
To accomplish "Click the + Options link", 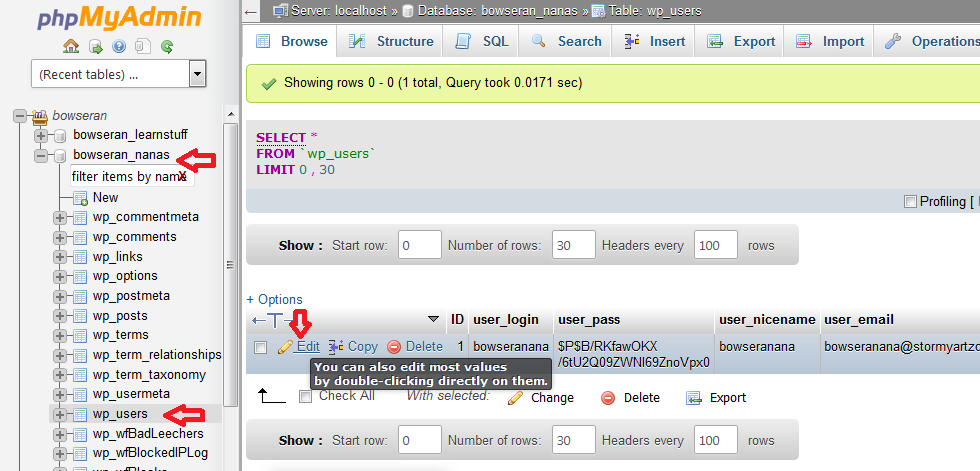I will coord(274,299).
